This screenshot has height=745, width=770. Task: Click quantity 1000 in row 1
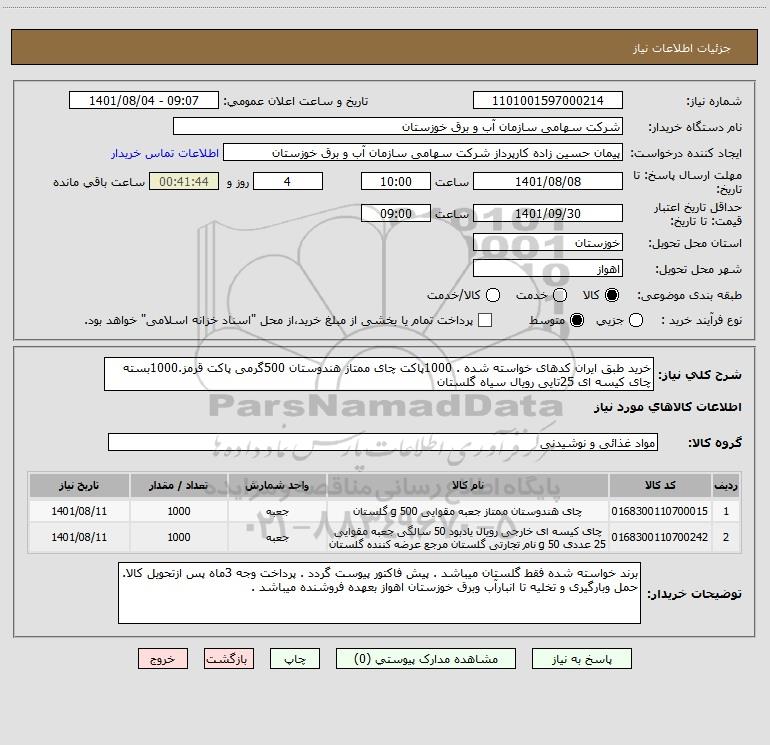tap(179, 511)
